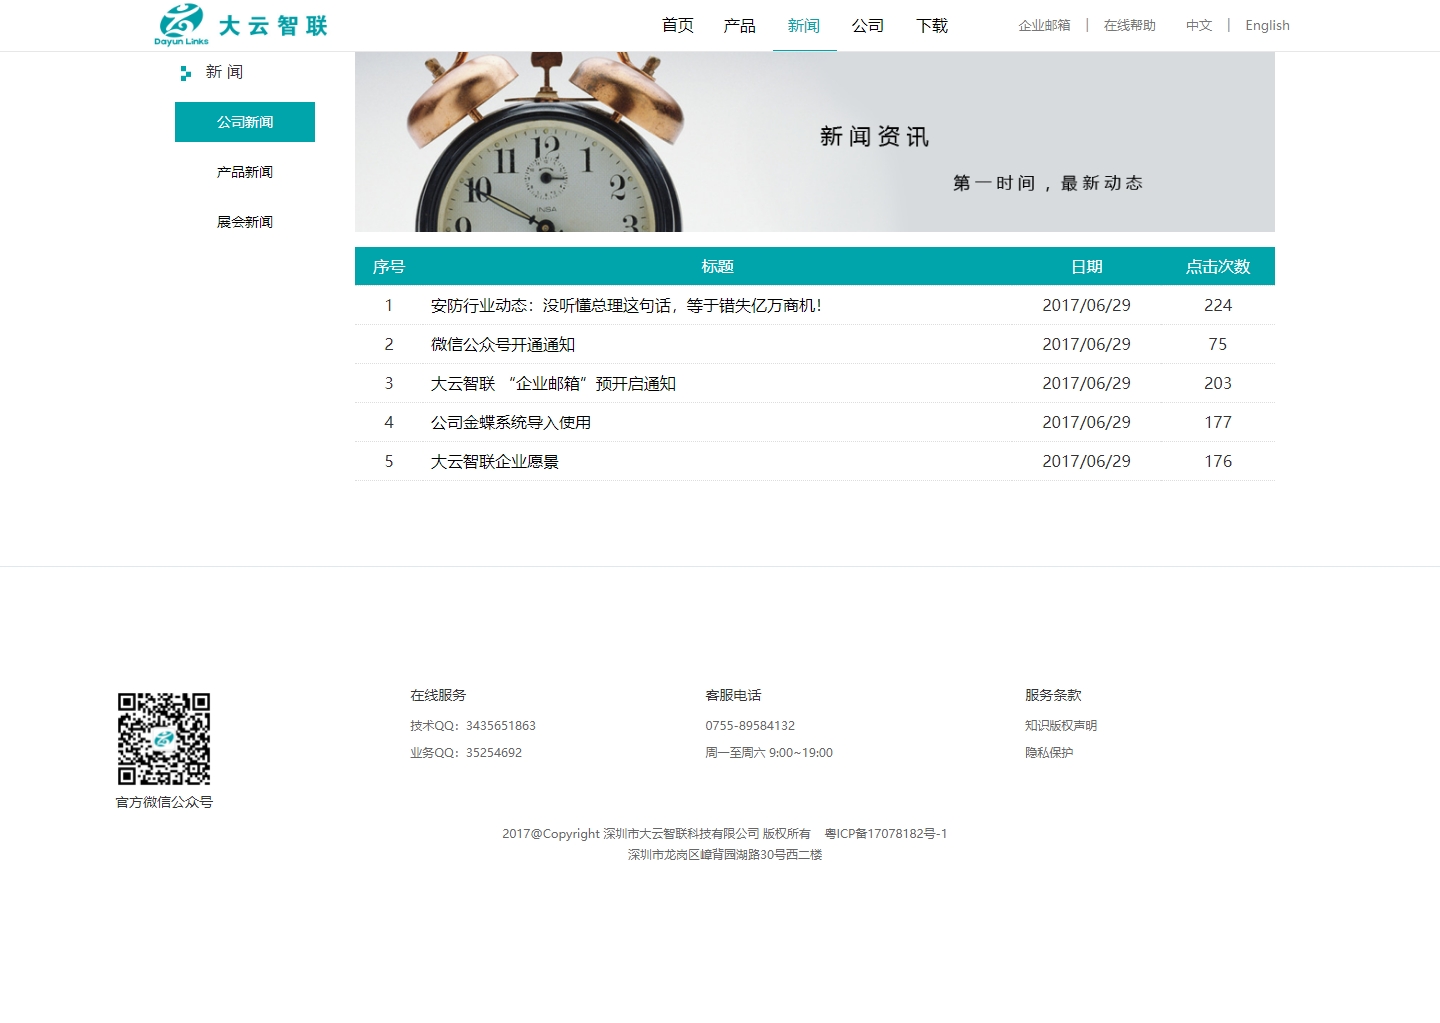Screen dimensions: 1440x1023
Task: Select 产品新闻 in the sidebar
Action: pos(245,172)
